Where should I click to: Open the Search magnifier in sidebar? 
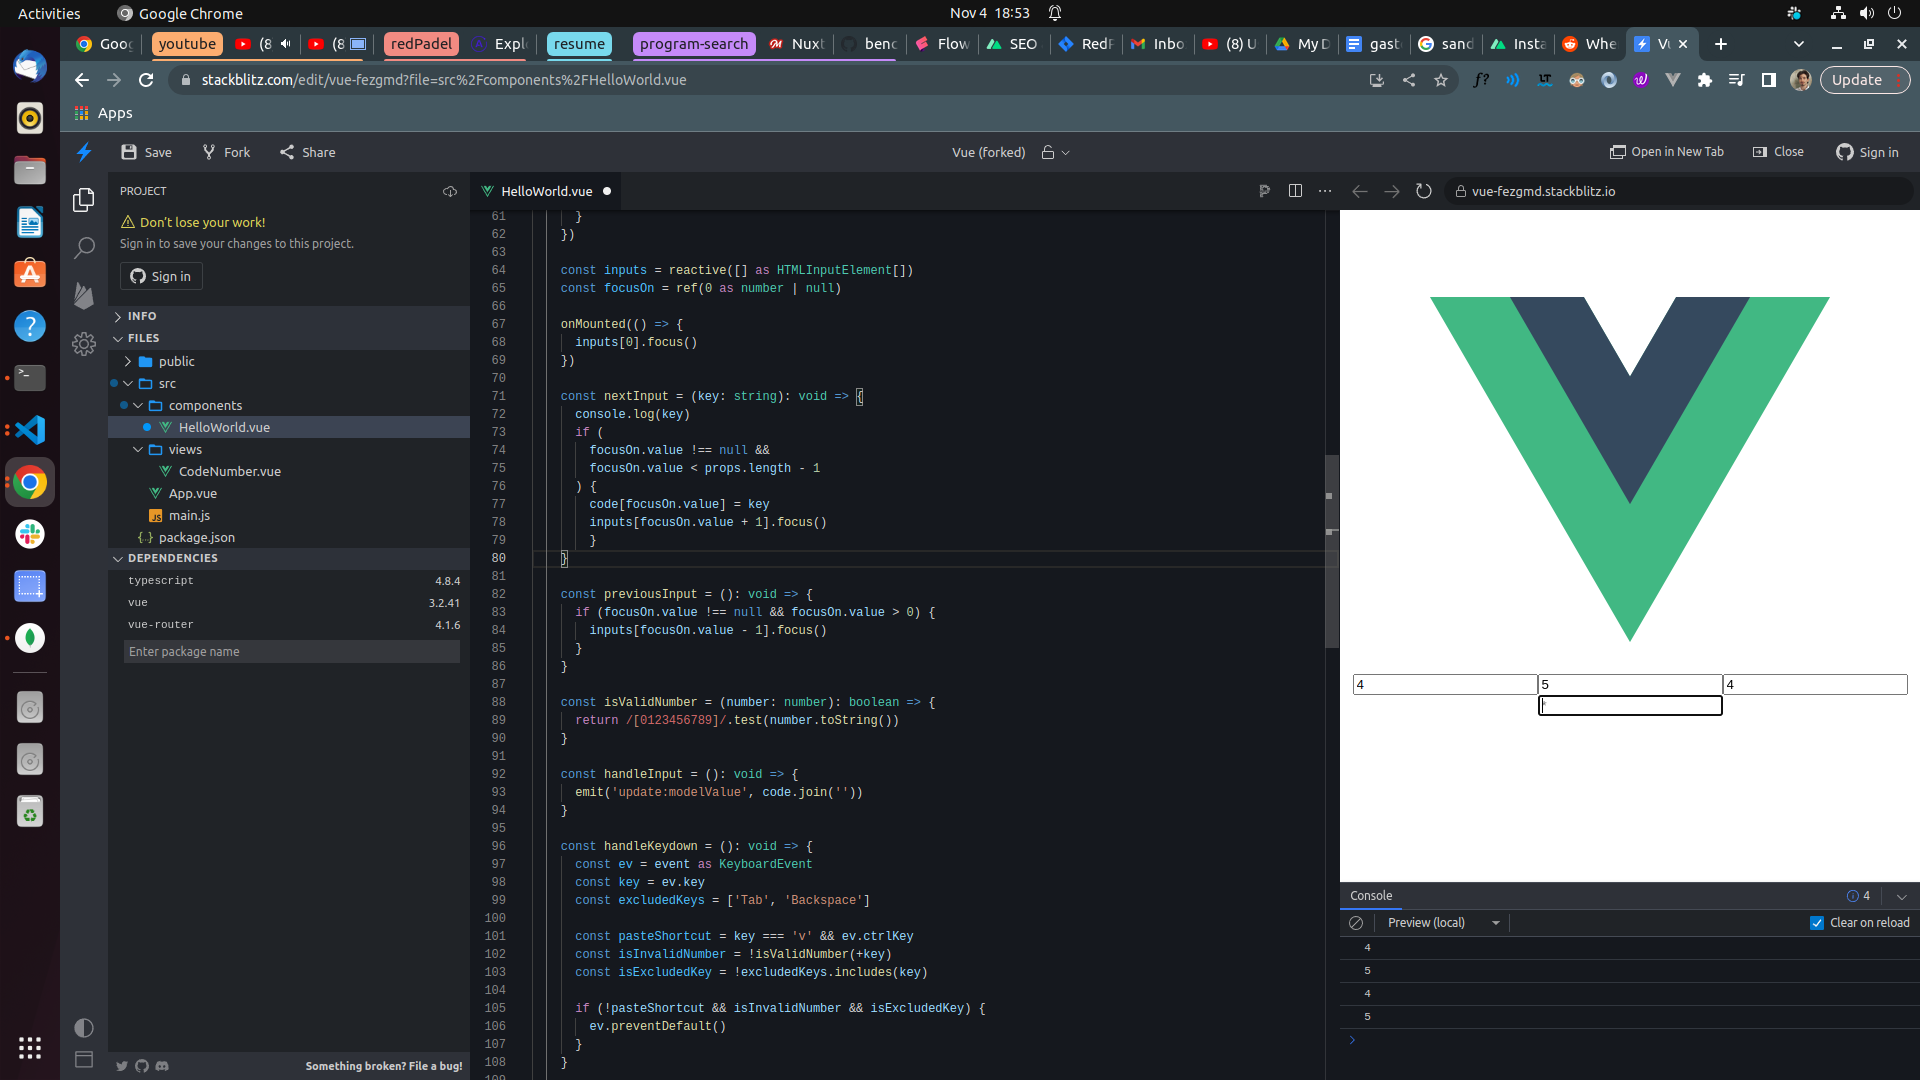point(84,247)
